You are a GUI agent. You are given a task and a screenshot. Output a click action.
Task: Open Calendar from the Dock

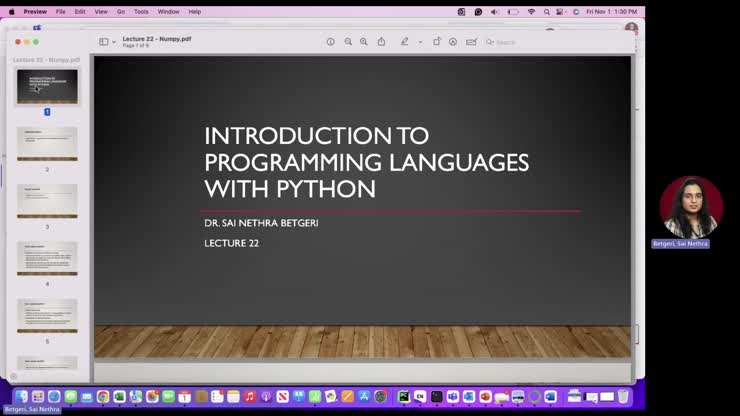point(185,397)
